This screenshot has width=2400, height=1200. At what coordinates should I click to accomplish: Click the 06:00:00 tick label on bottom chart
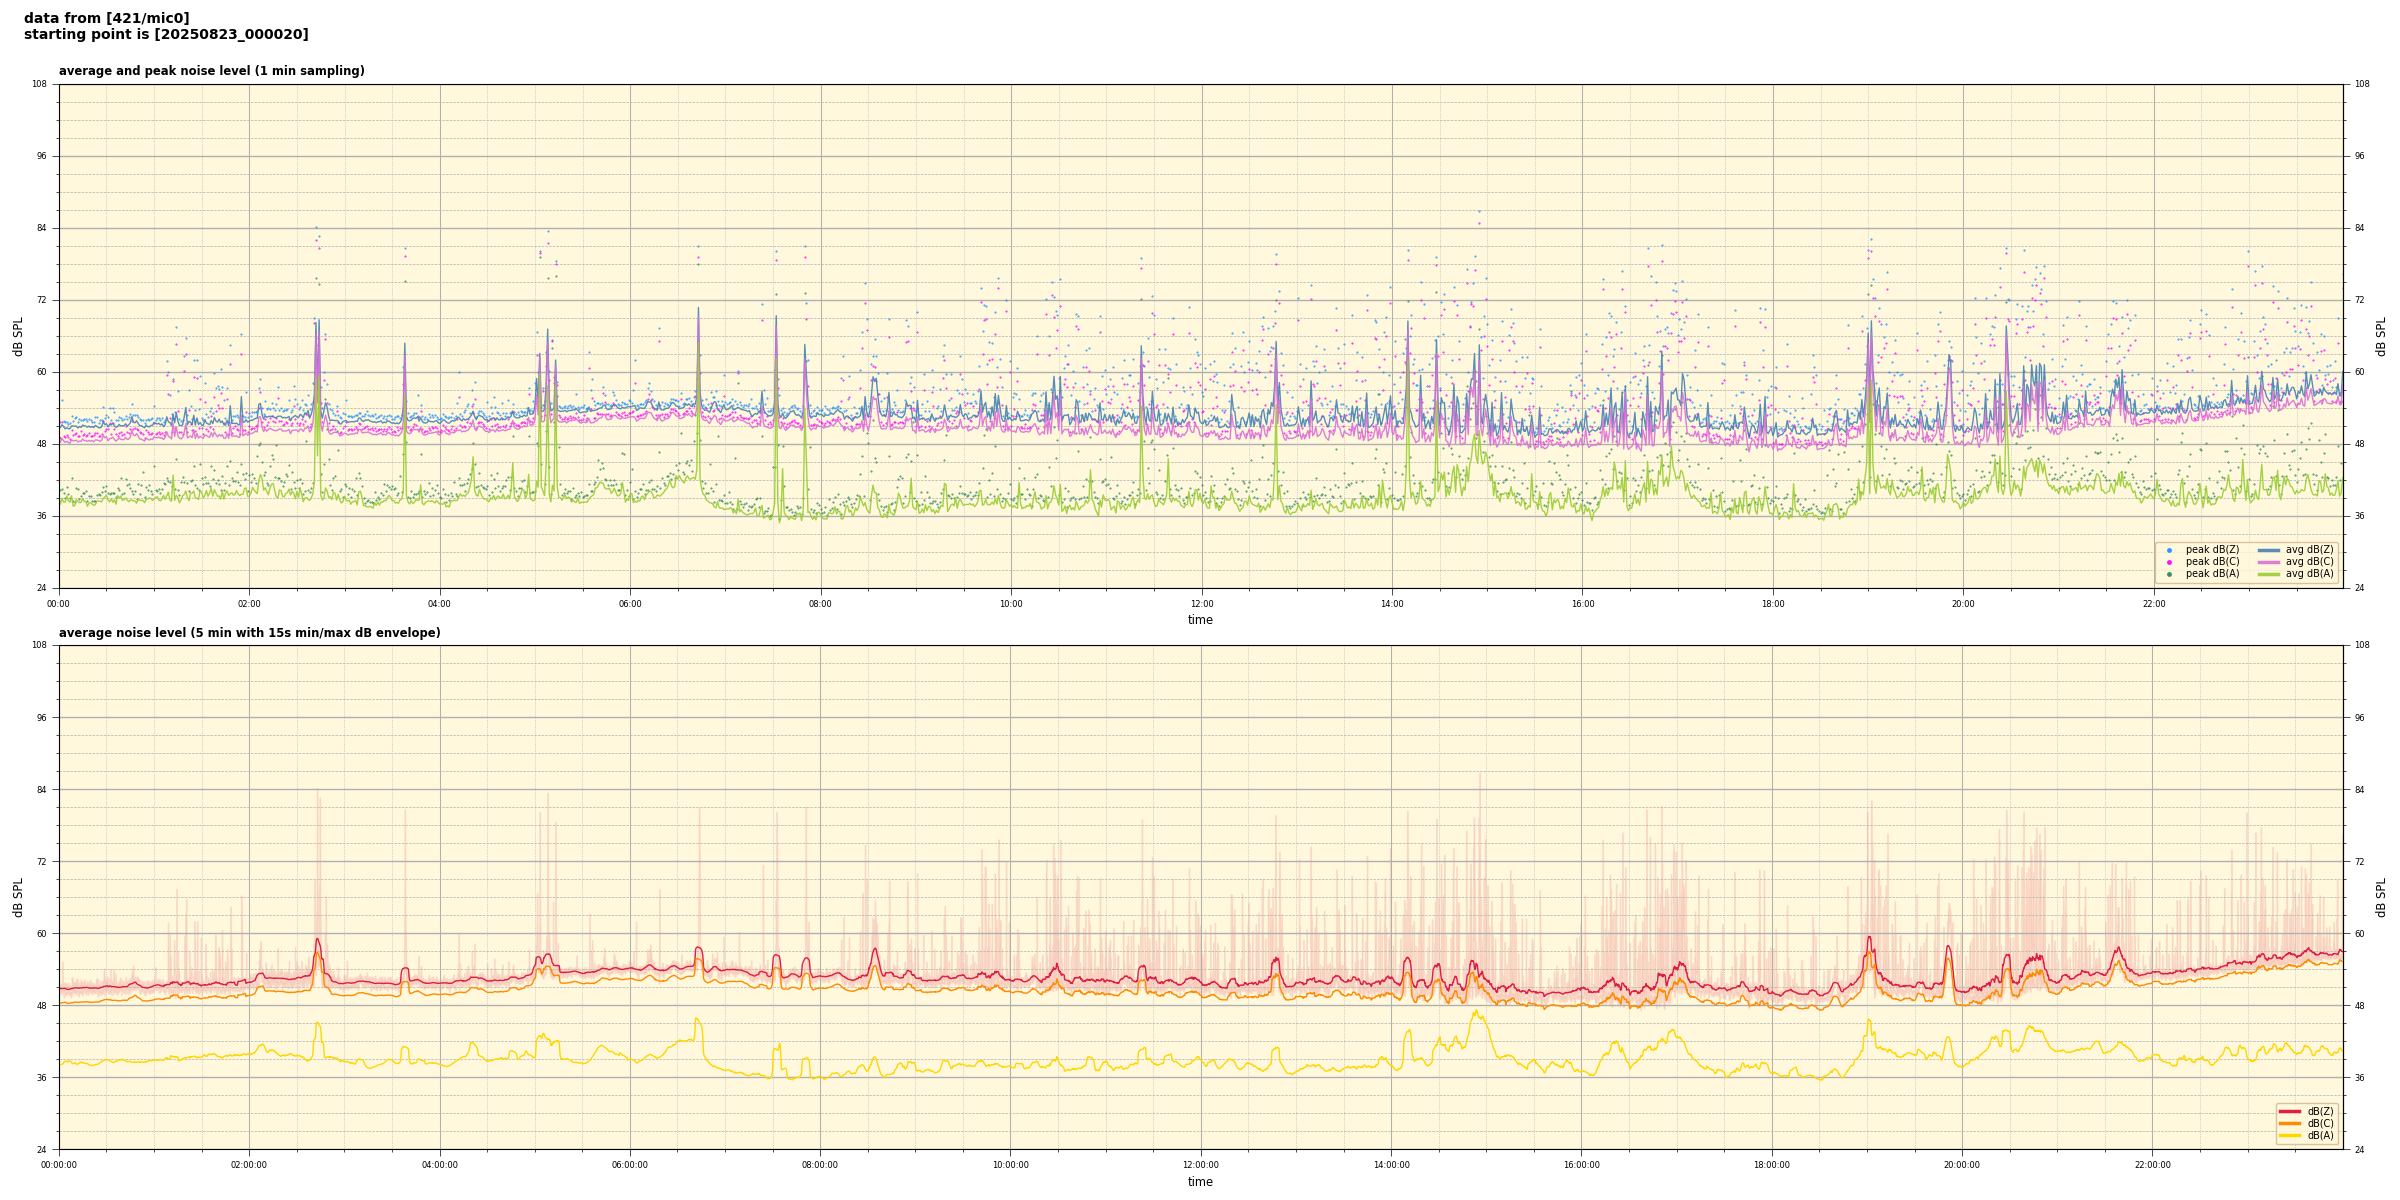point(630,1165)
